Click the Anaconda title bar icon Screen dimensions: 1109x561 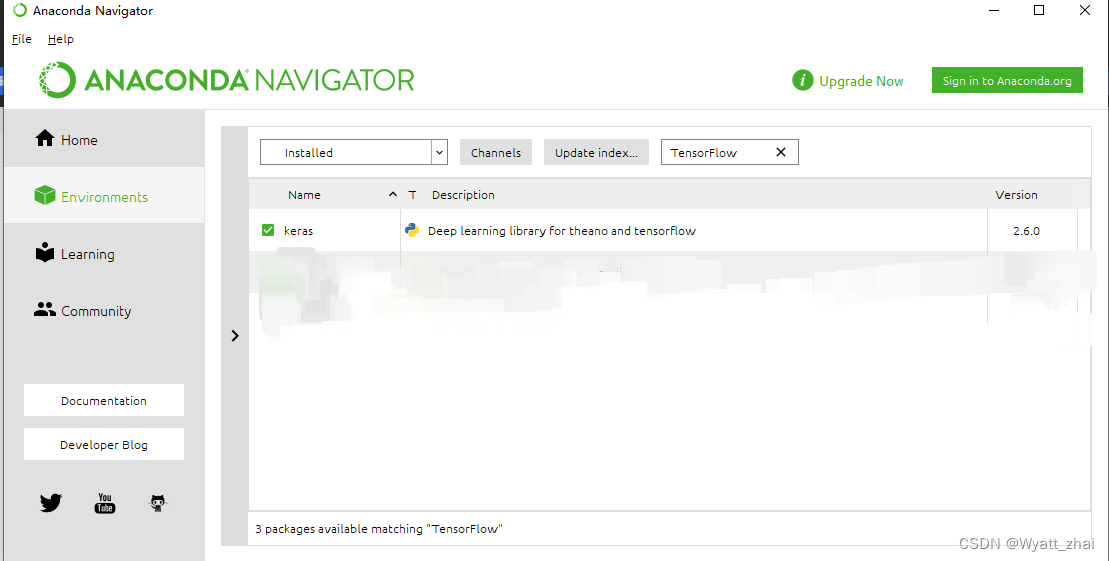point(20,11)
